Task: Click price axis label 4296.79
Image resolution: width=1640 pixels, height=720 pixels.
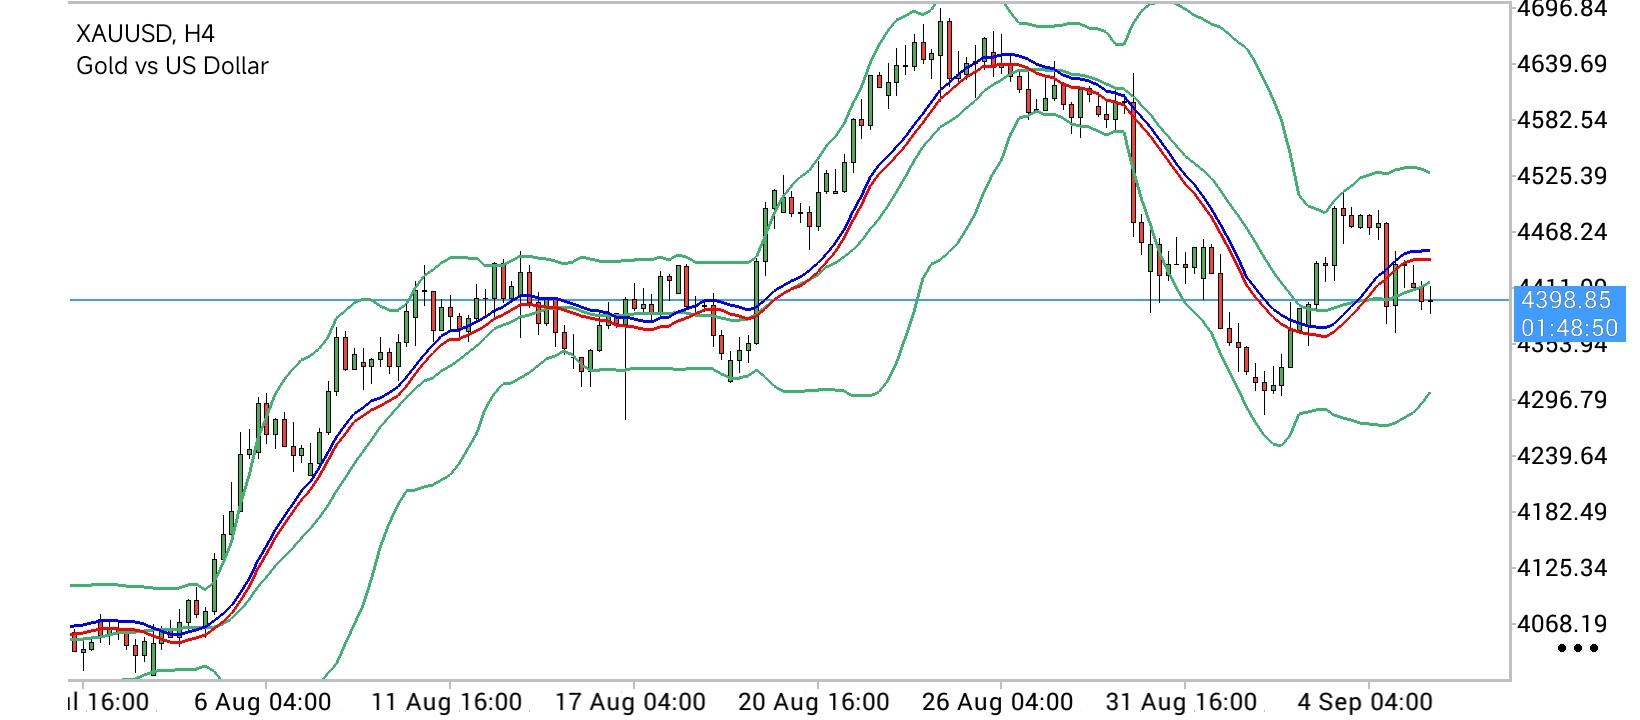Action: coord(1562,401)
